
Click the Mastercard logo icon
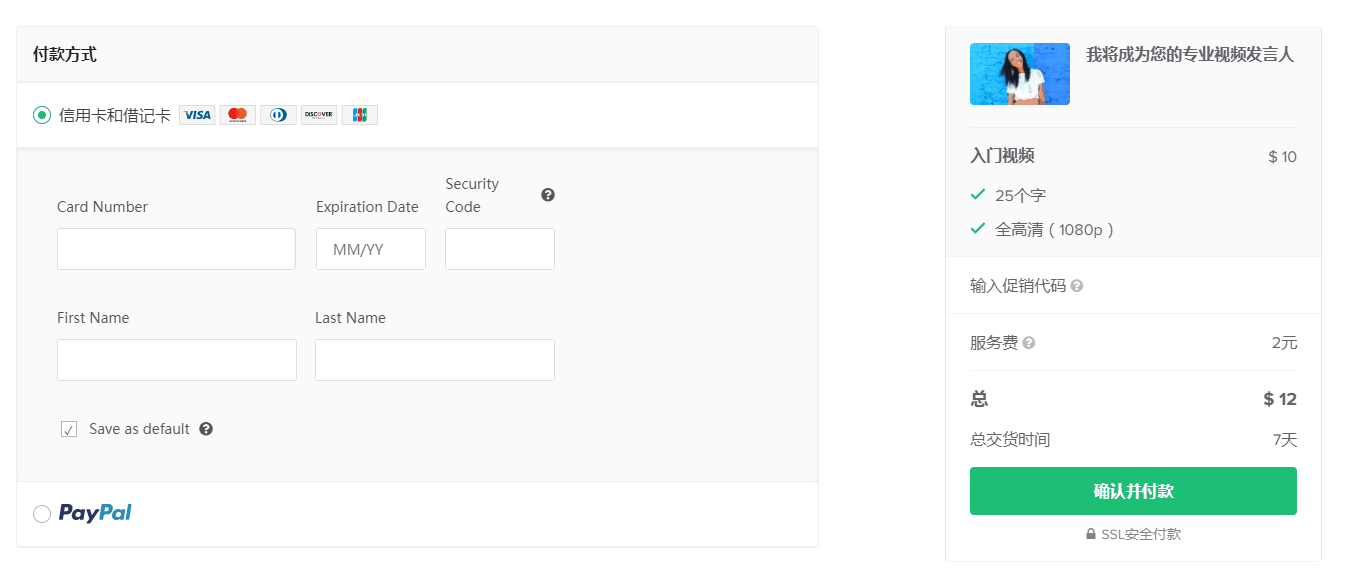click(238, 115)
